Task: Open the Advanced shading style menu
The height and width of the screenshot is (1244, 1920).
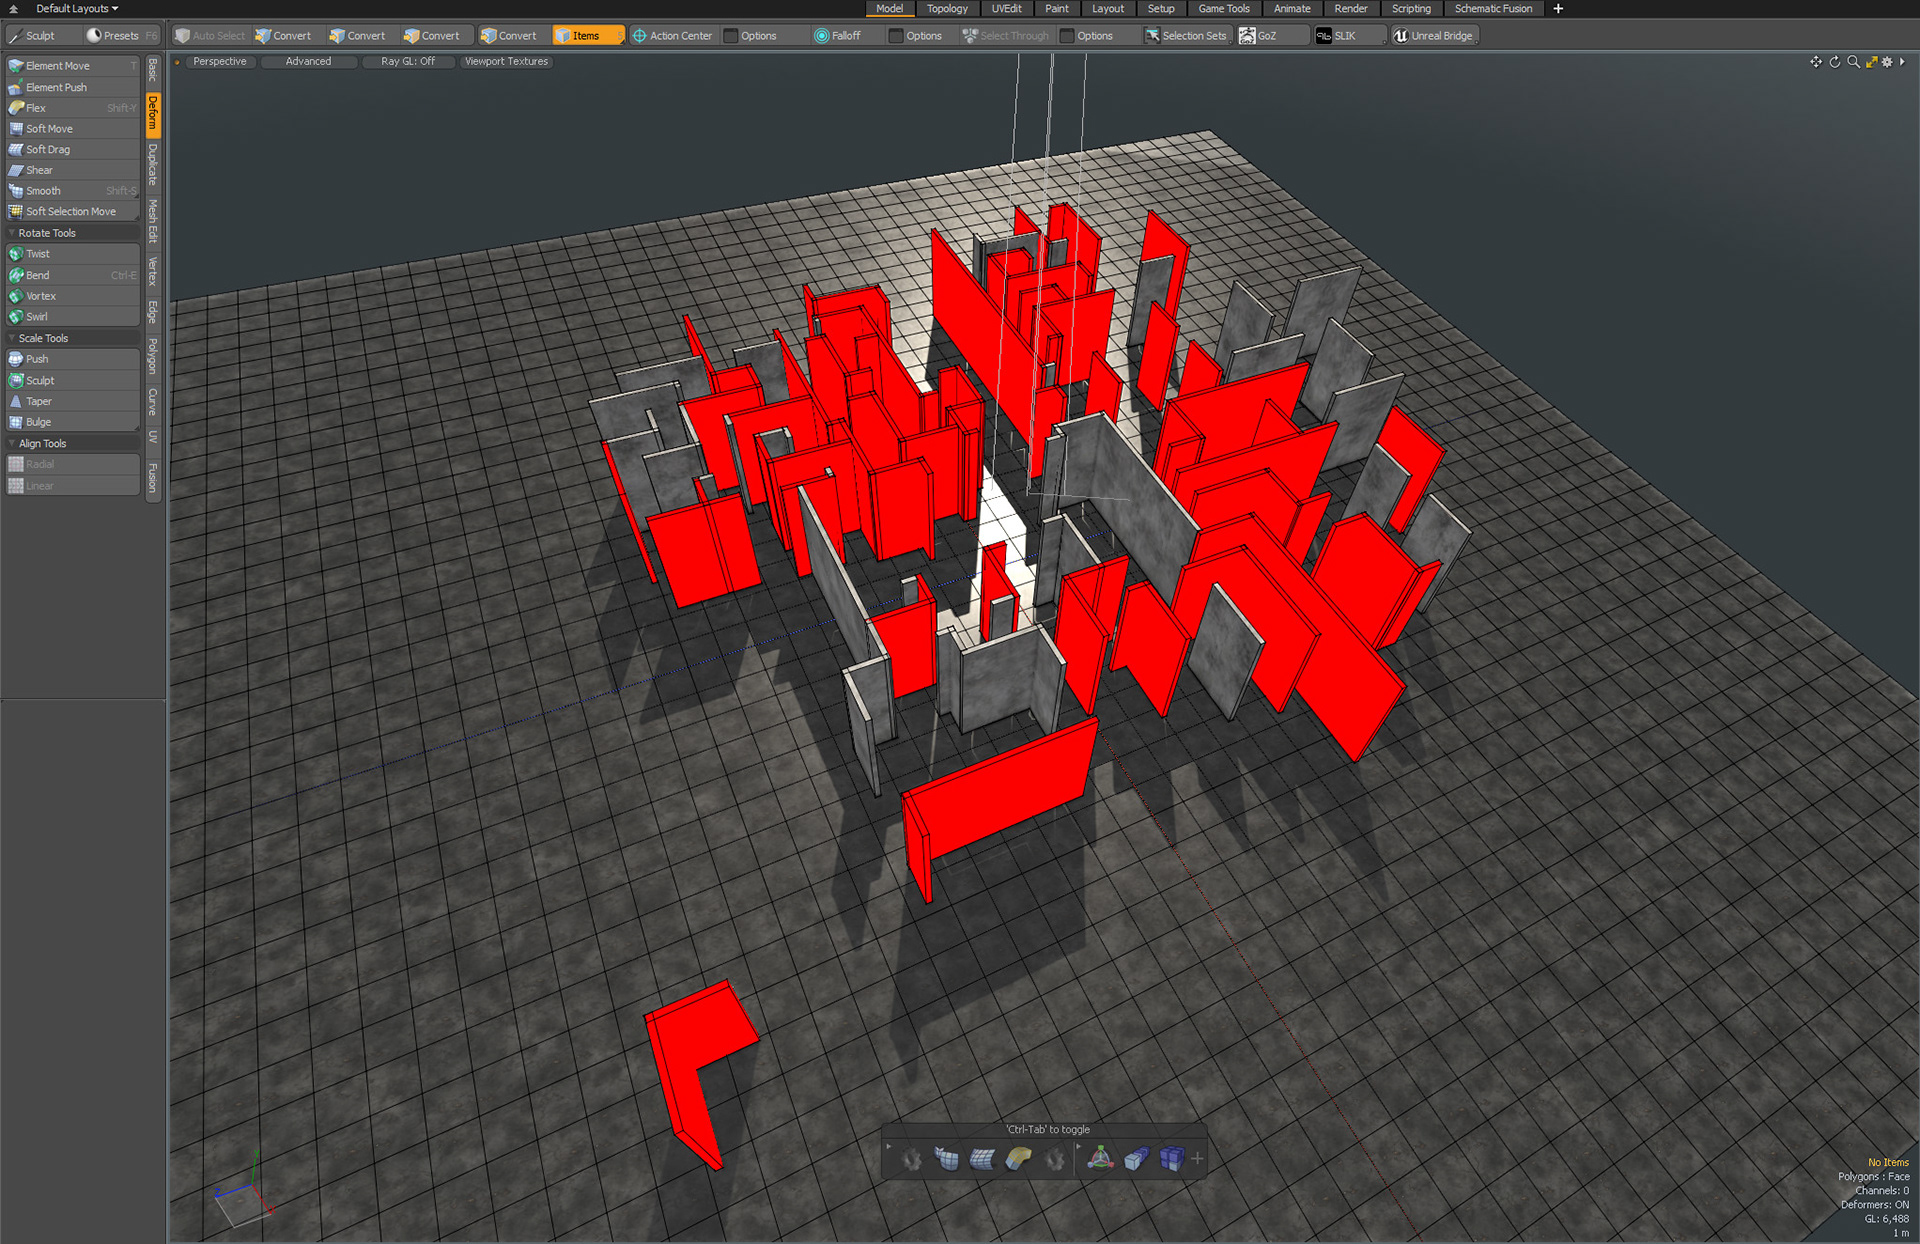Action: [308, 62]
